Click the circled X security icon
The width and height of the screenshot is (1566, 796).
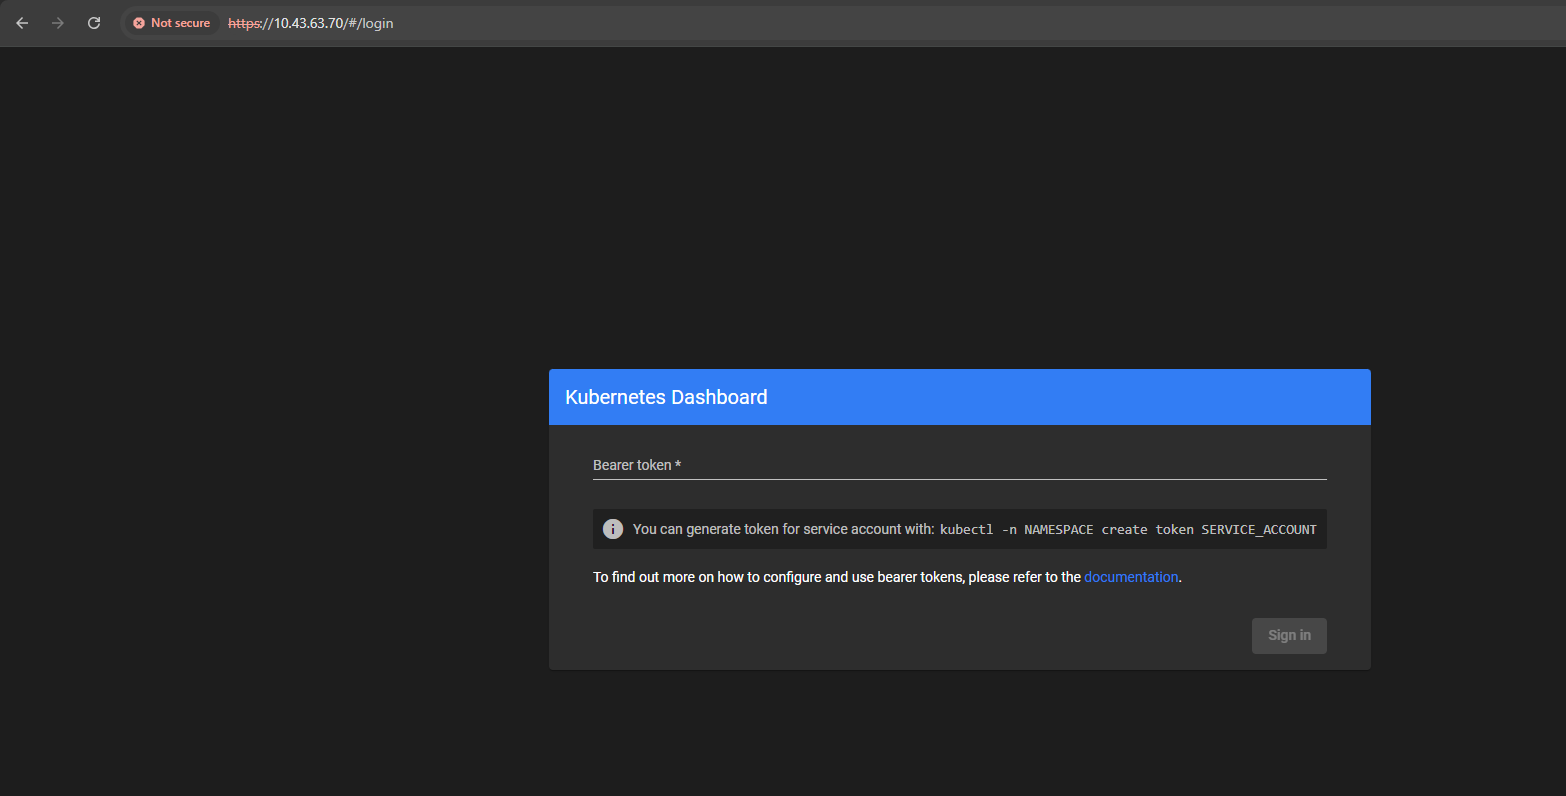pos(139,22)
